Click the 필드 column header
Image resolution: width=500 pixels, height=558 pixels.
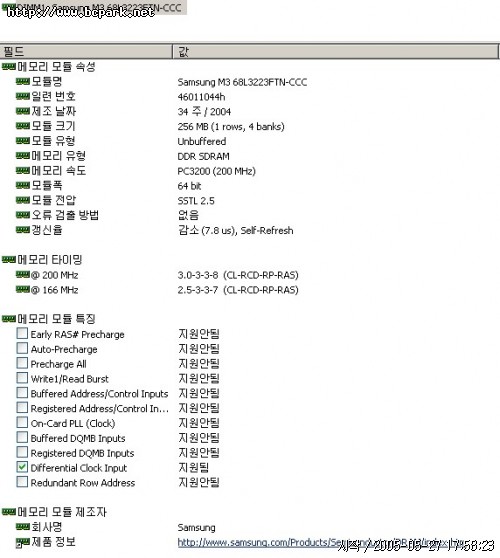coord(86,52)
